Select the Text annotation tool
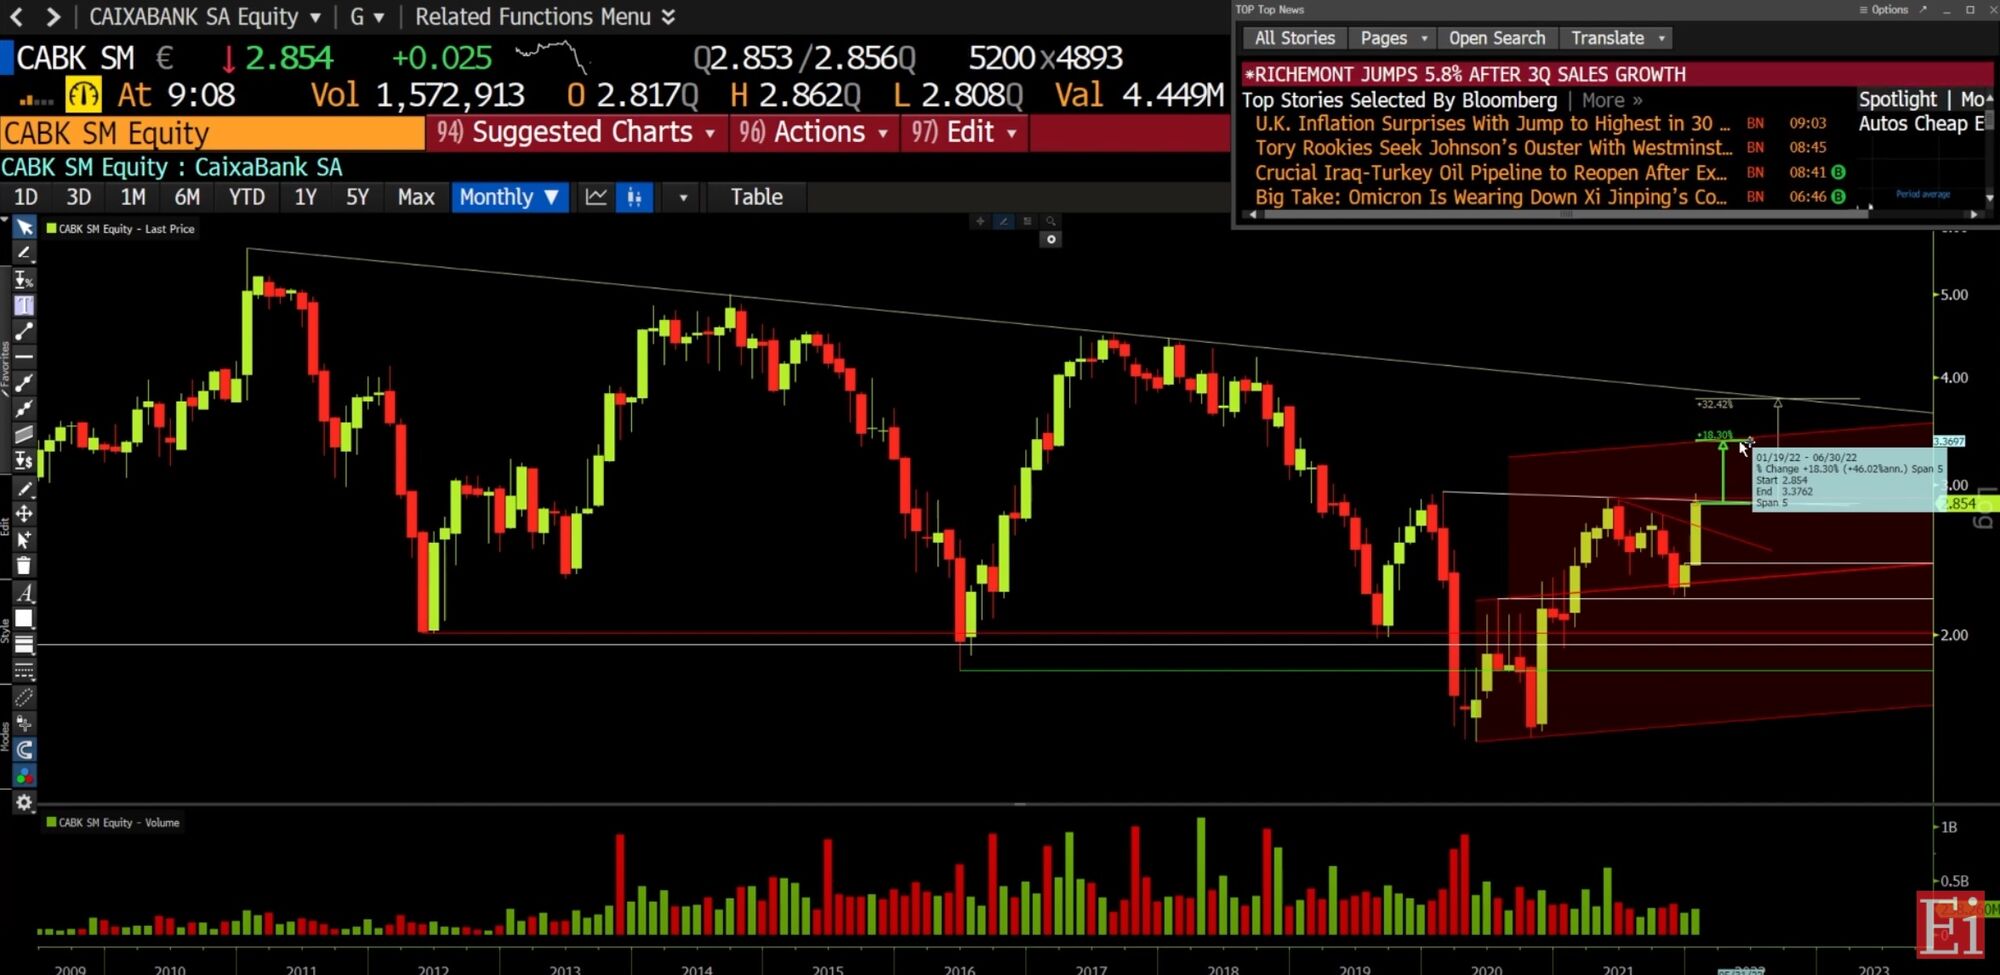 click(24, 306)
